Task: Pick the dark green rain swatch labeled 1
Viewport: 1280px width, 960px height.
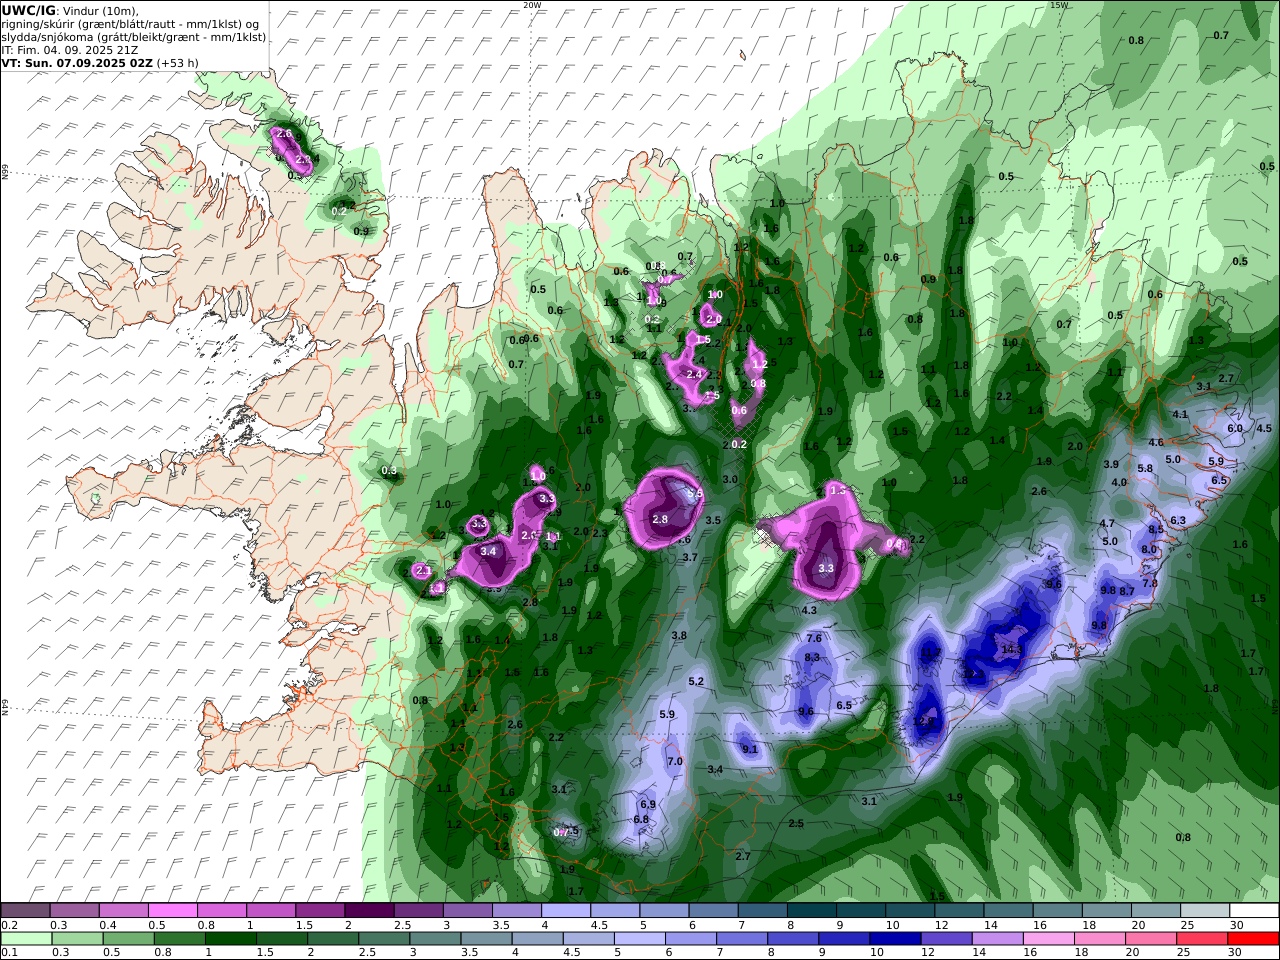Action: pyautogui.click(x=231, y=939)
